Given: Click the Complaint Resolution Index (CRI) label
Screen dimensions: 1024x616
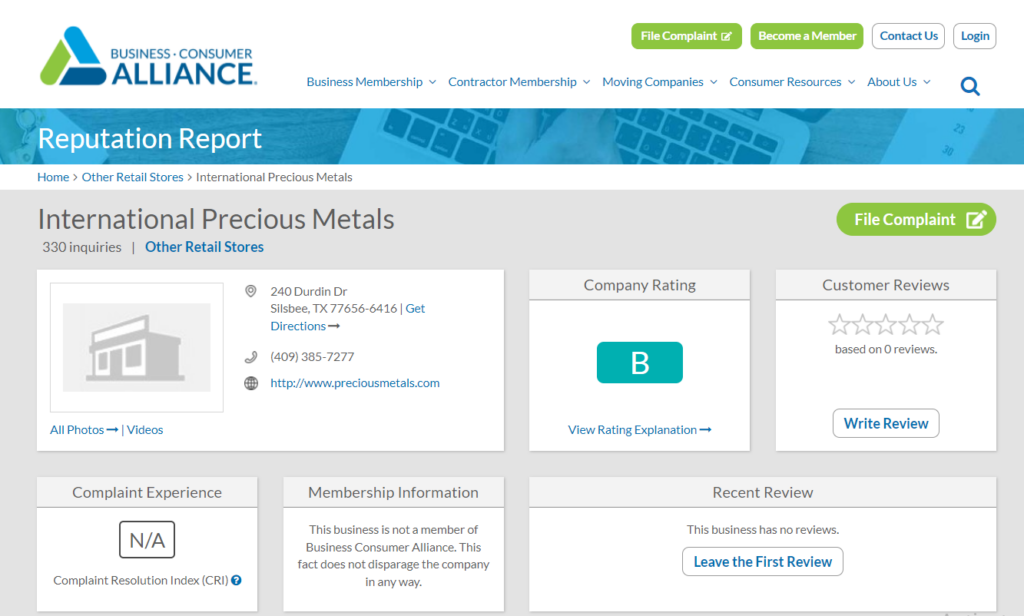Looking at the screenshot, I should [140, 580].
